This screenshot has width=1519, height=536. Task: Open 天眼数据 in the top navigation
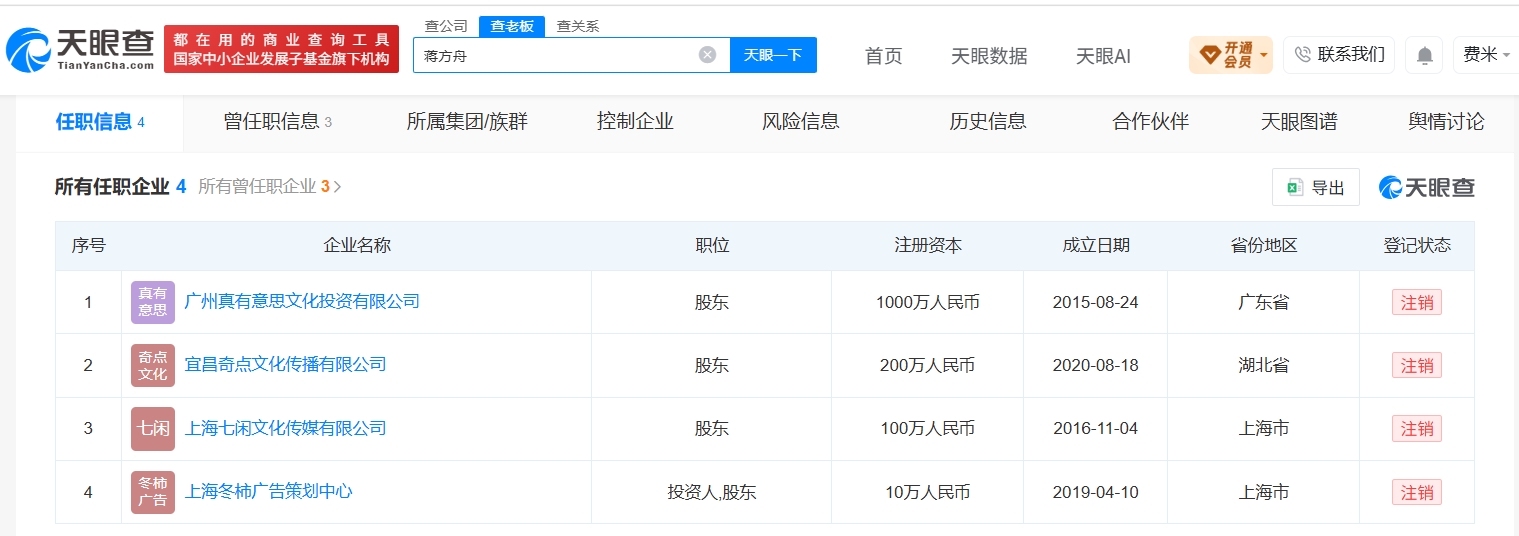point(989,56)
